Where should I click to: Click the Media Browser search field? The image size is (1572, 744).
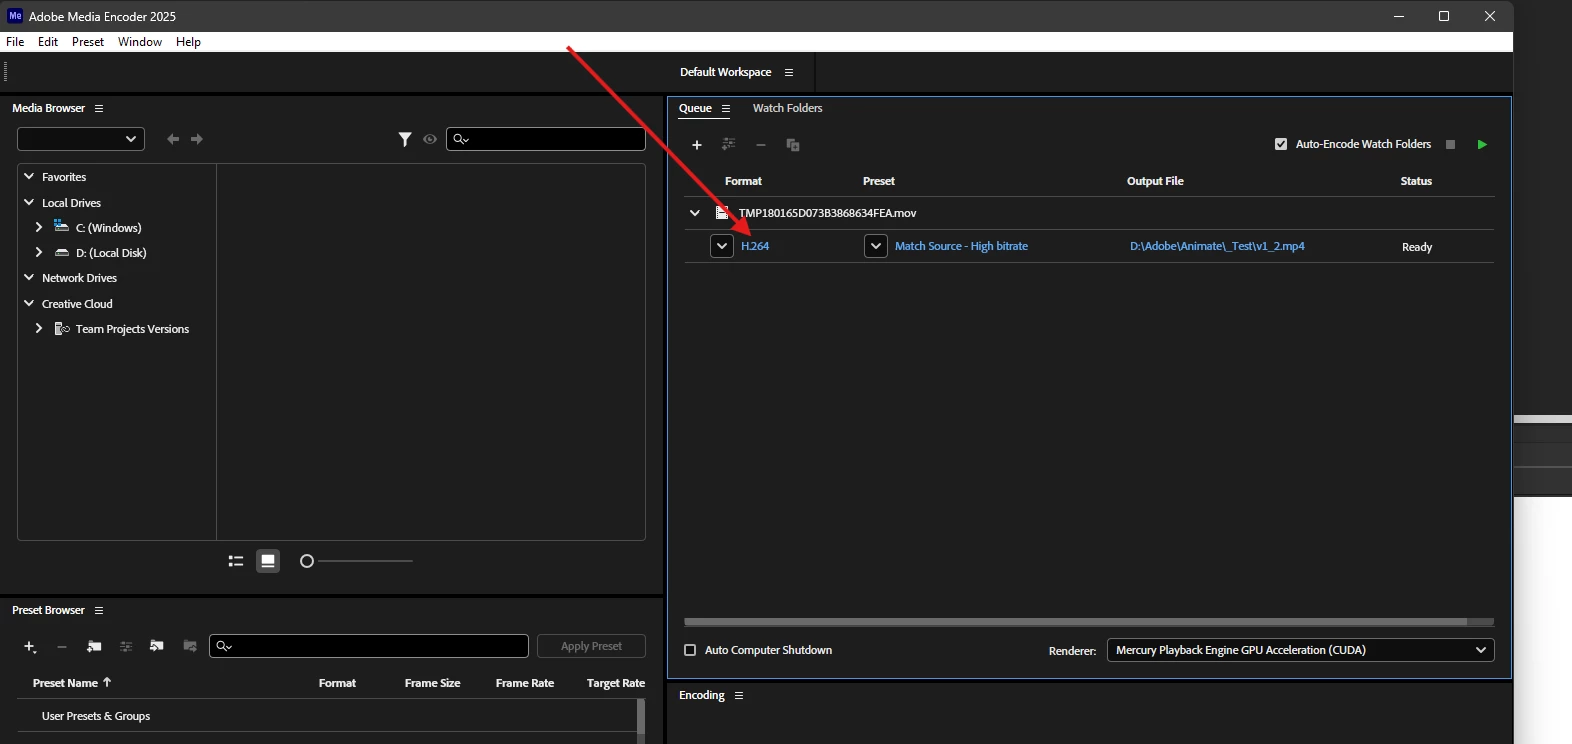pyautogui.click(x=546, y=139)
